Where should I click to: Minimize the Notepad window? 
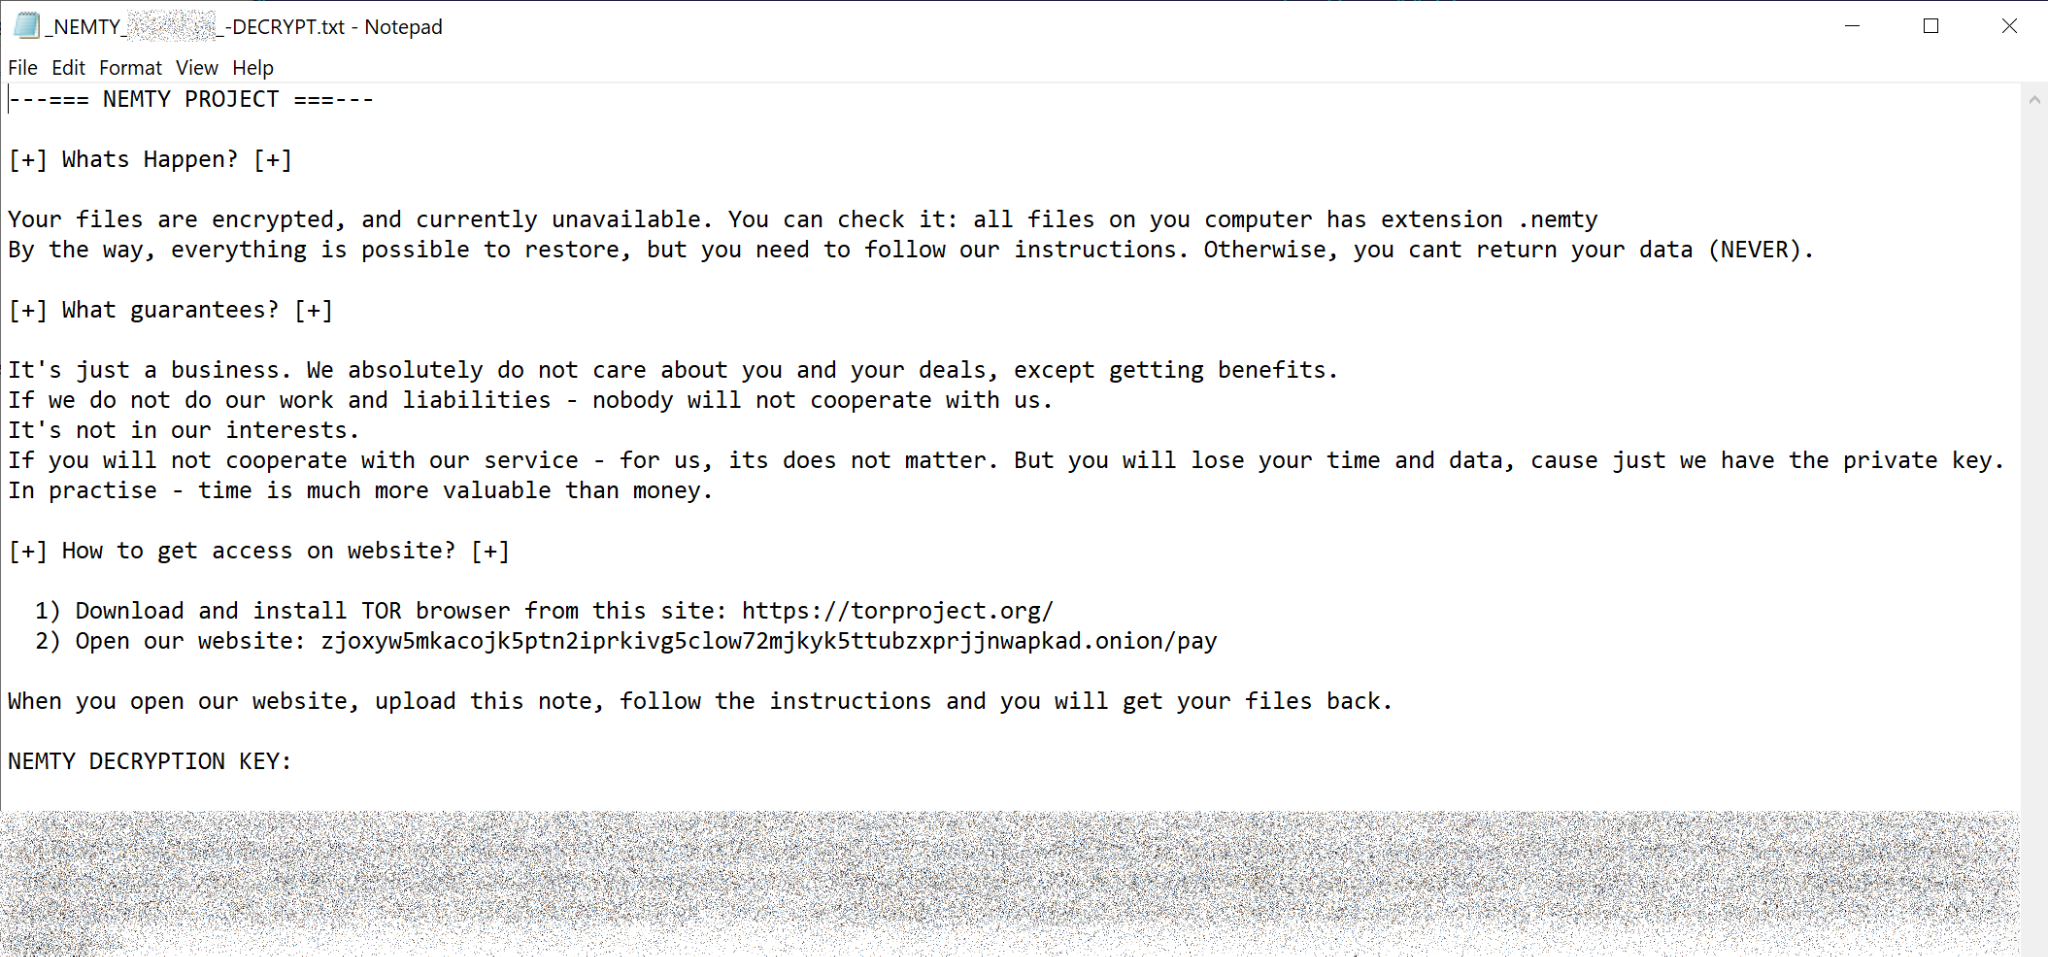pyautogui.click(x=1852, y=26)
